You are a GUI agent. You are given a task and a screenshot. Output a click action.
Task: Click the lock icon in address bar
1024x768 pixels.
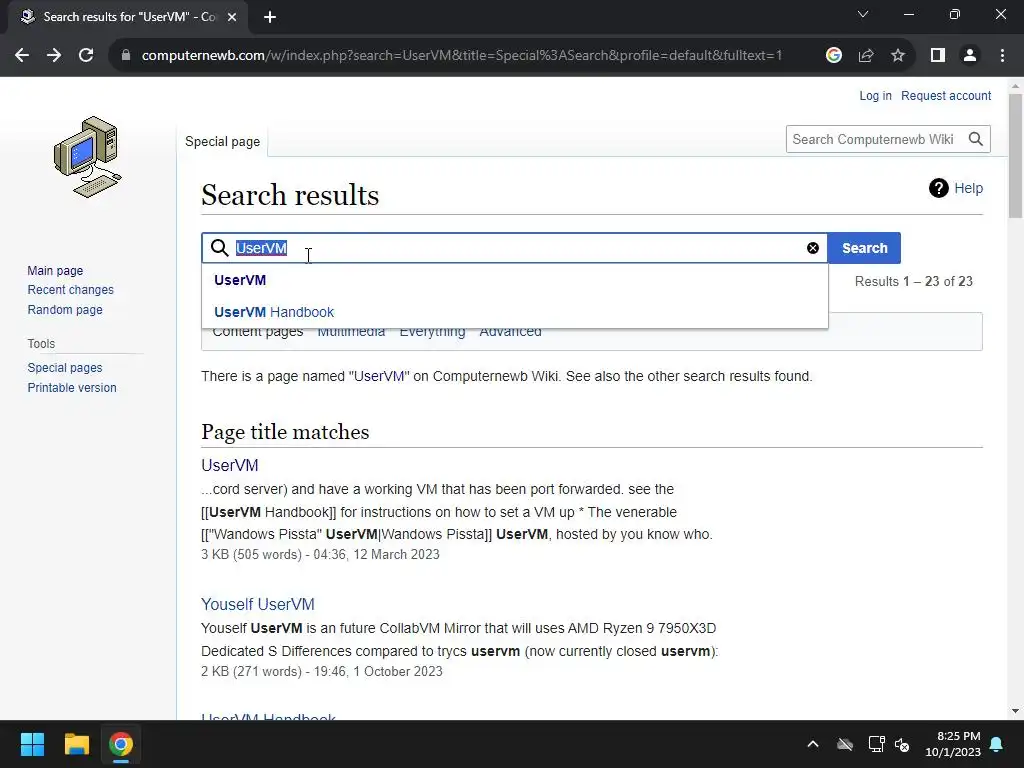(x=126, y=56)
